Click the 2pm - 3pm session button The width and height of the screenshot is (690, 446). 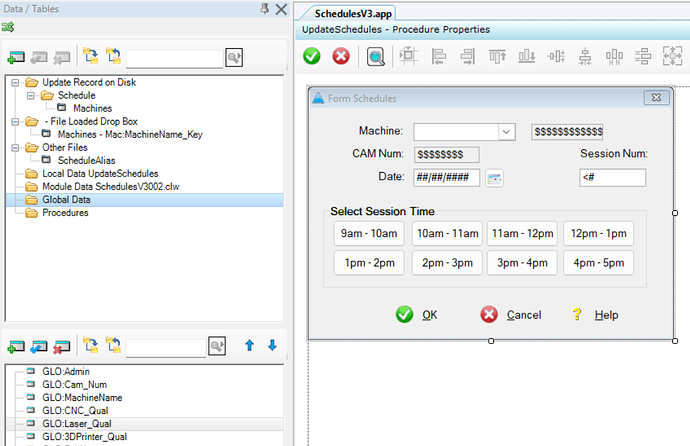click(x=447, y=263)
